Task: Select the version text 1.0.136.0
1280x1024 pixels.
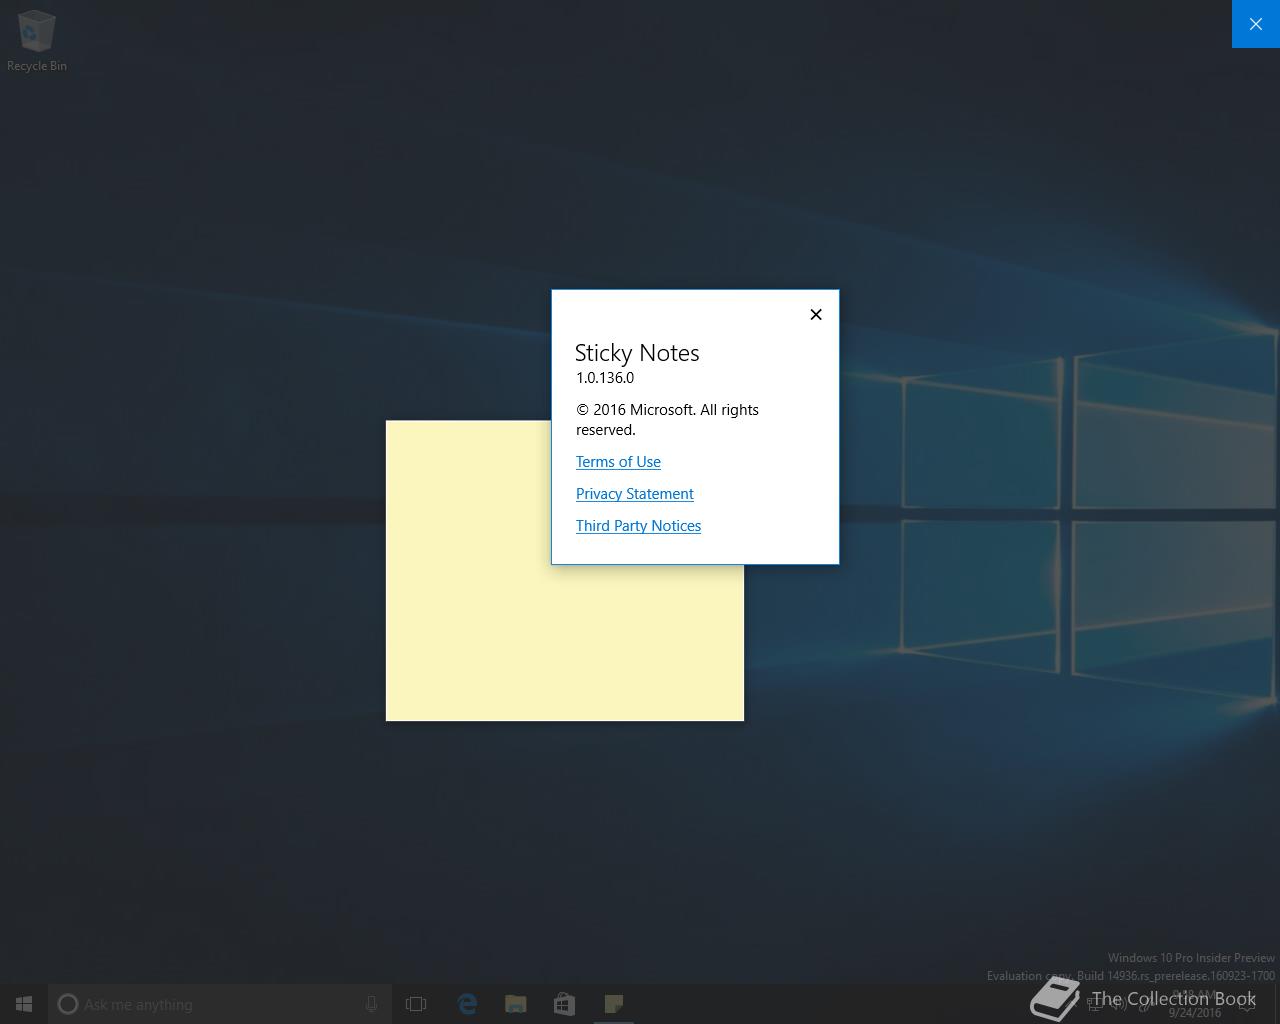Action: click(605, 378)
